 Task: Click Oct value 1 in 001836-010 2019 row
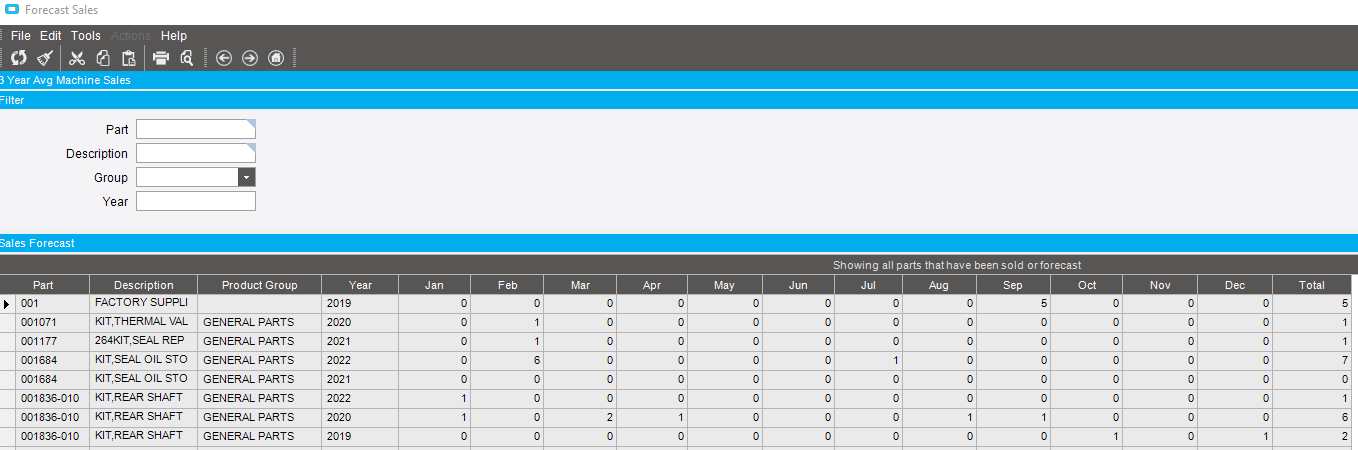tap(1087, 436)
